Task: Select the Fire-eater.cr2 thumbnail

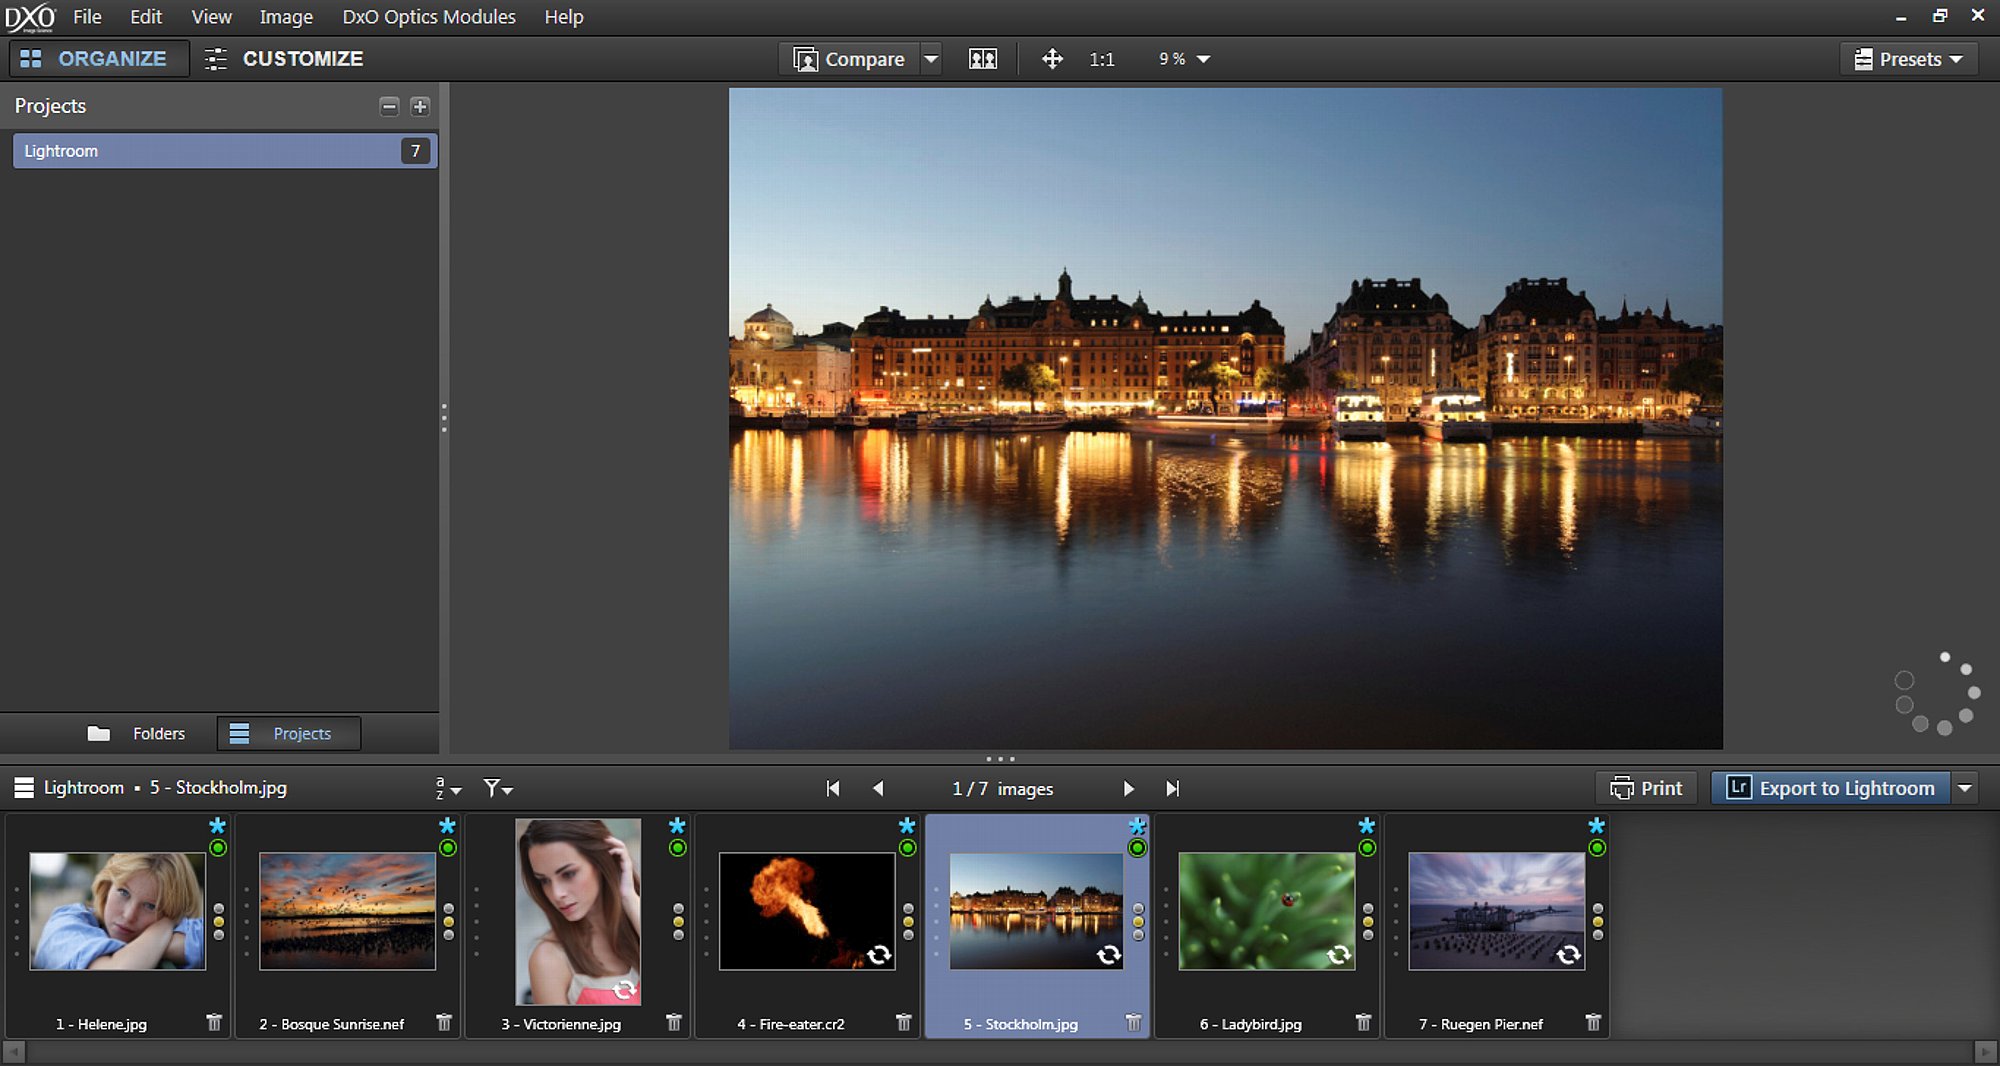Action: tap(807, 911)
